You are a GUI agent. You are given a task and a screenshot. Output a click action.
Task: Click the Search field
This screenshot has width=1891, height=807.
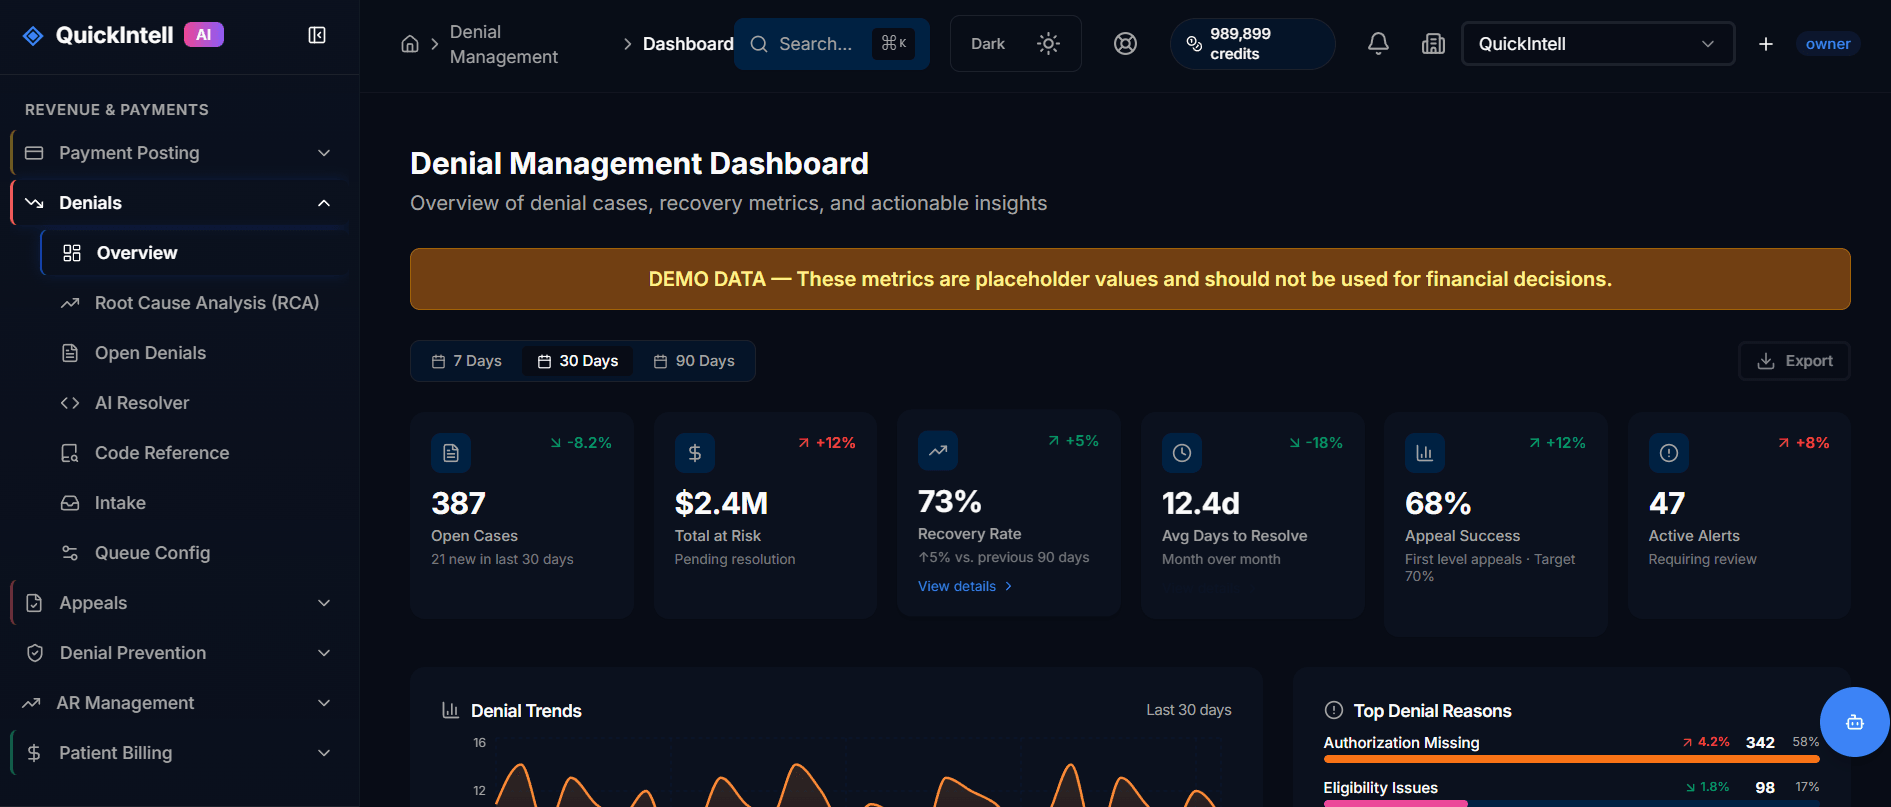[832, 44]
